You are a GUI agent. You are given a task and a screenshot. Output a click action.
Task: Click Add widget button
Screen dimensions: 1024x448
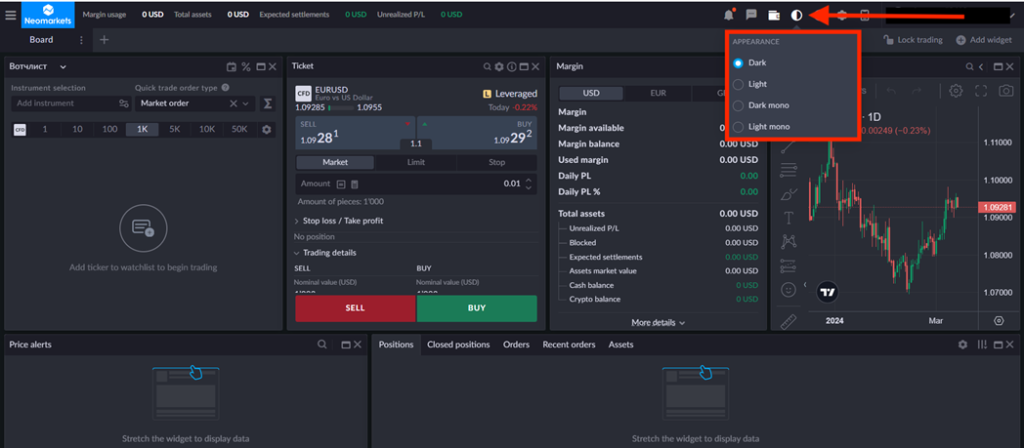click(x=987, y=40)
